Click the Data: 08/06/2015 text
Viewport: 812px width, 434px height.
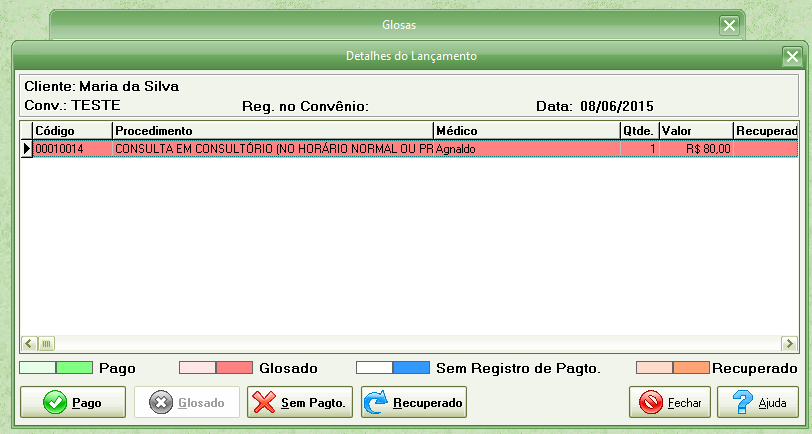coord(594,106)
